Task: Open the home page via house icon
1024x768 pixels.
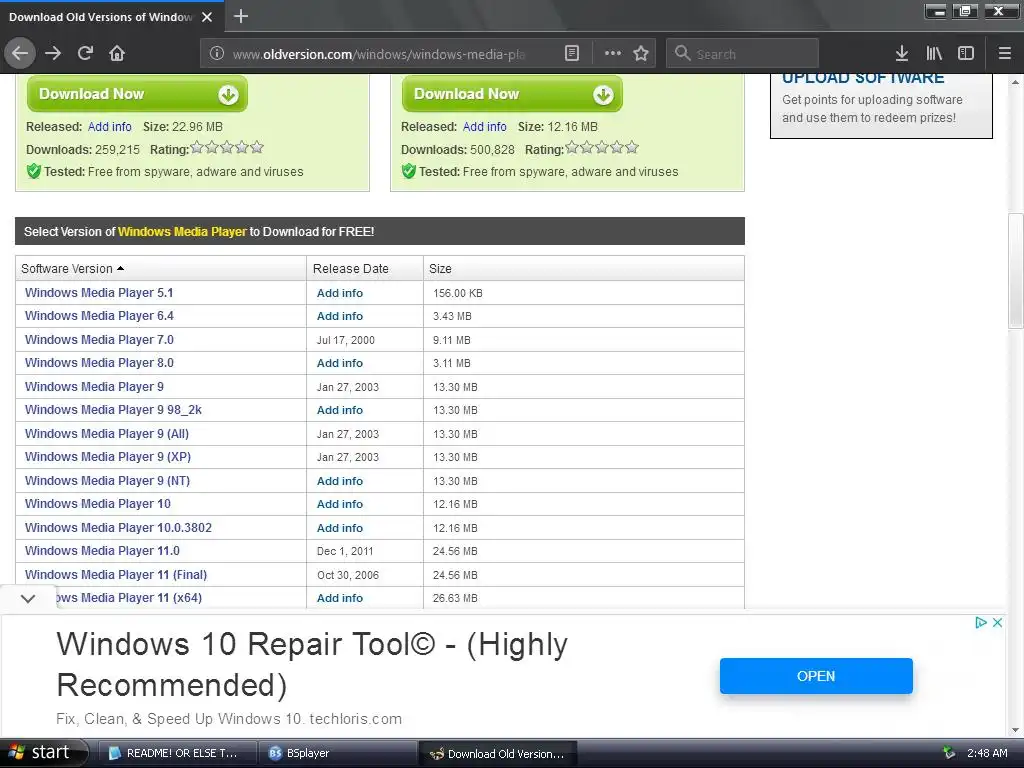Action: click(117, 54)
